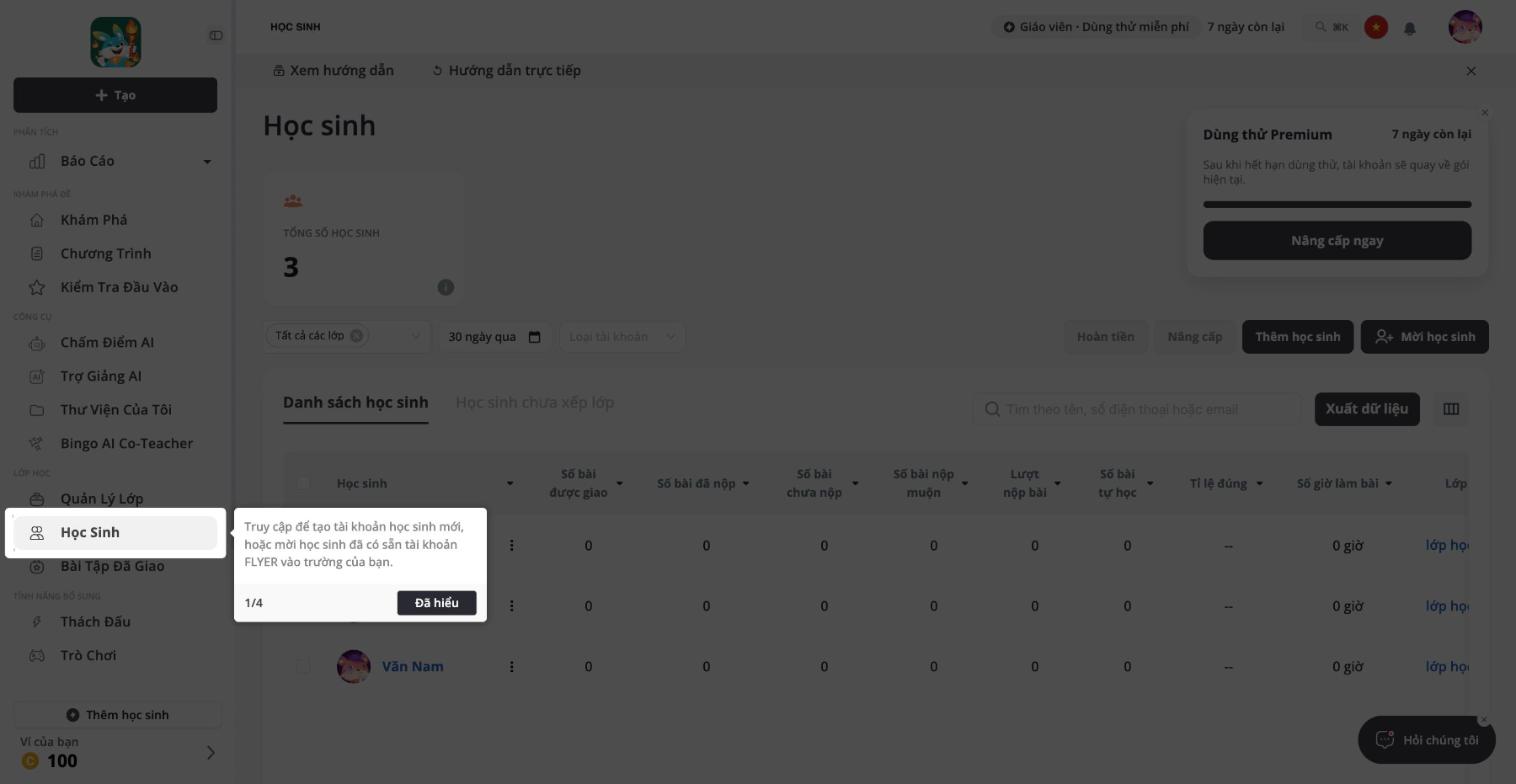Screen dimensions: 1516x784
Task: Close the Premium trial card
Action: click(1485, 113)
